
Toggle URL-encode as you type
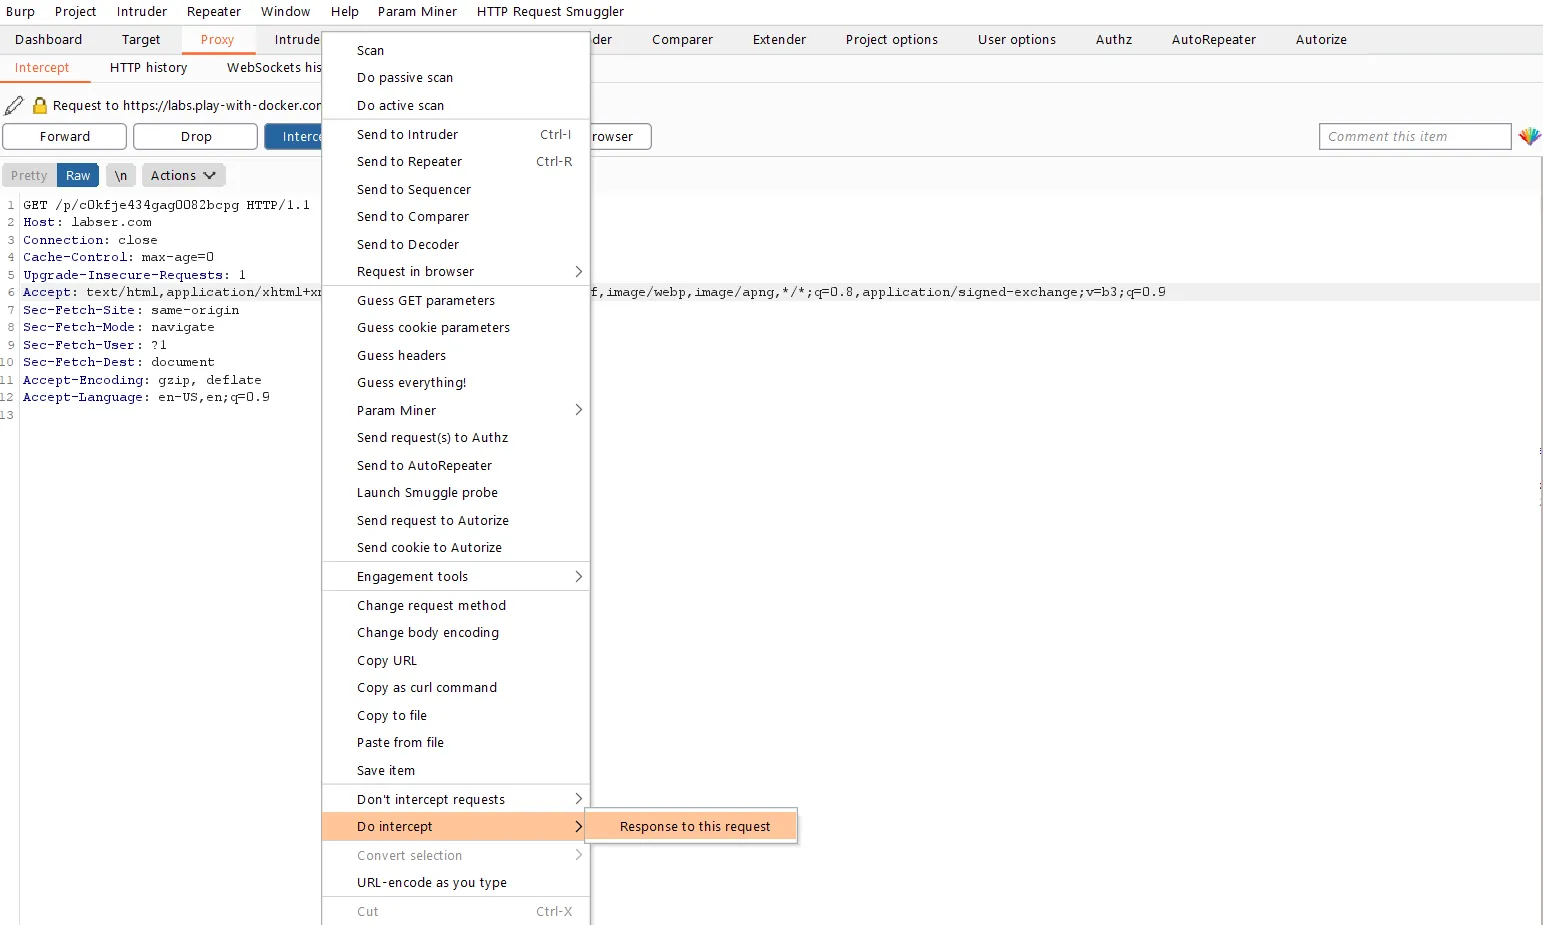[456, 883]
